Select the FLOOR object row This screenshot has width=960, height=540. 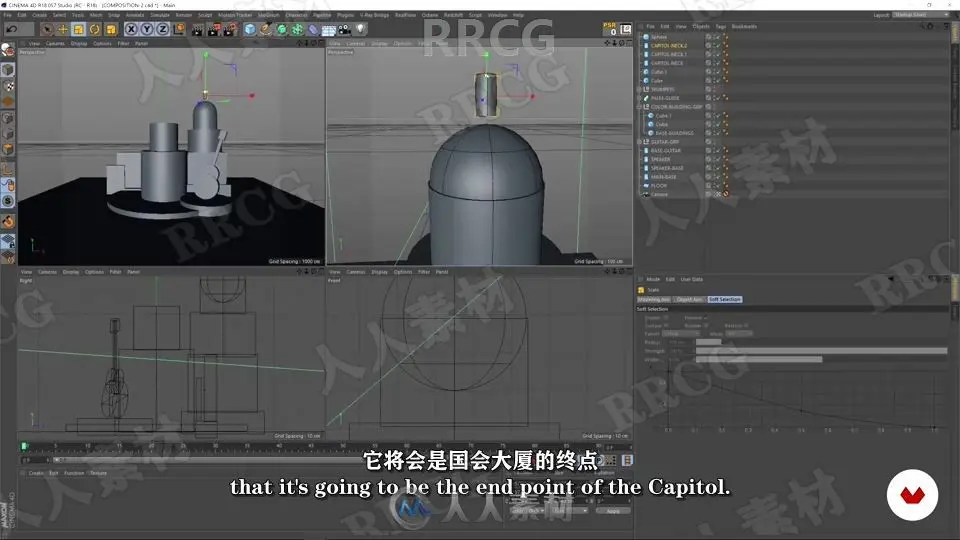point(659,186)
